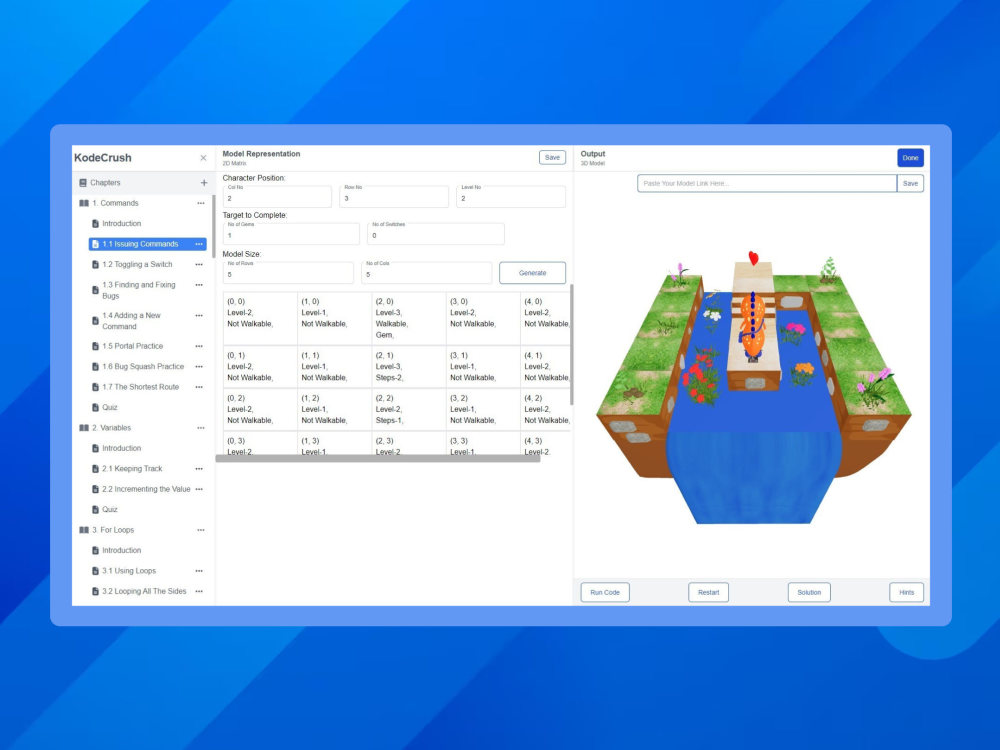The image size is (1000, 750).
Task: Click the matrix vertical scrollbar
Action: pos(571,344)
